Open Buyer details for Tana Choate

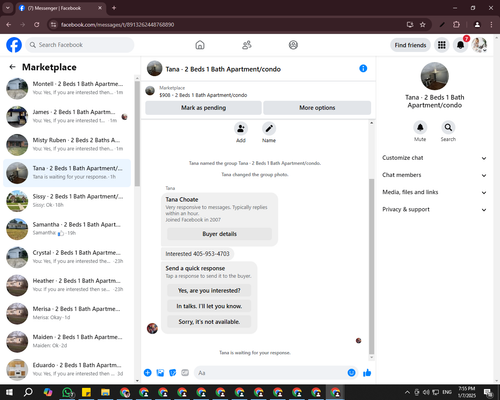[x=219, y=234]
